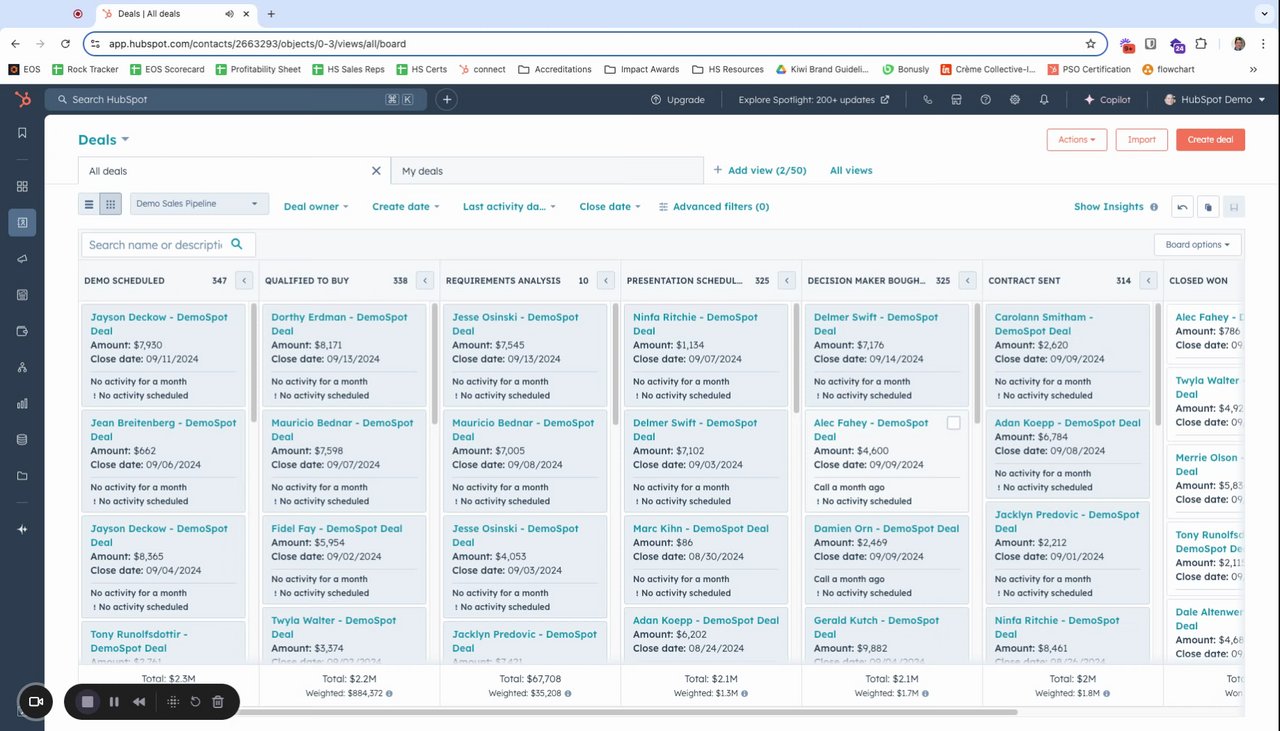Open Advanced filters (0)

point(714,207)
